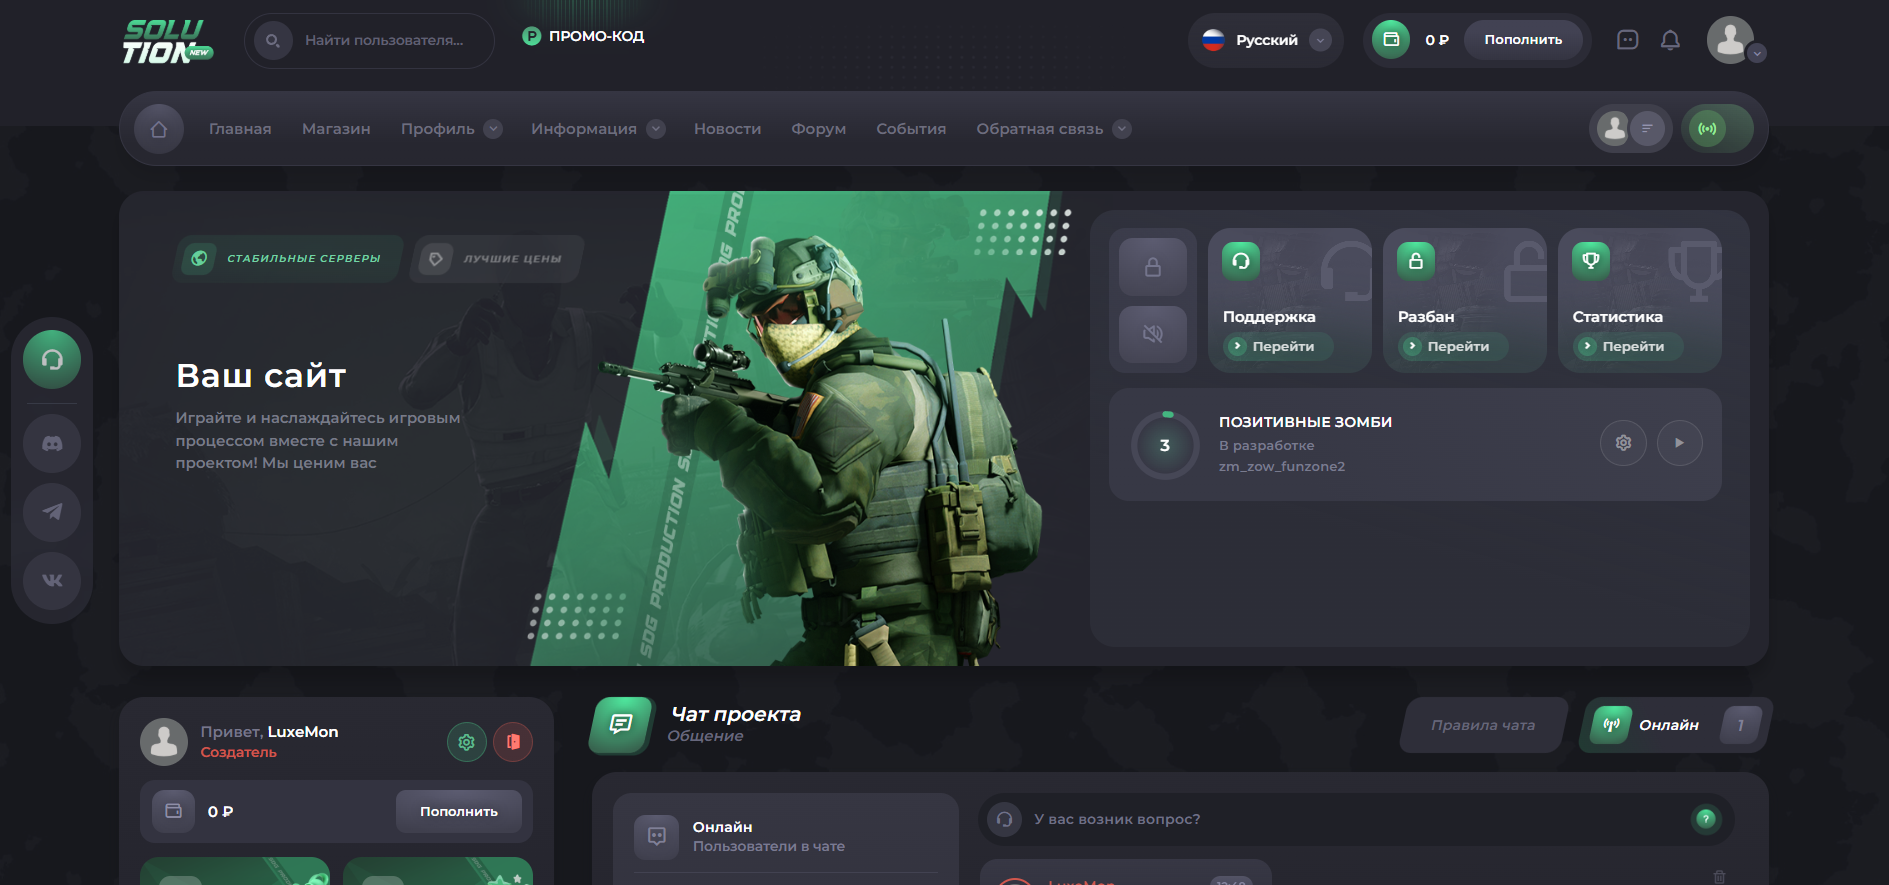Toggle the lock button beside Поддержка card

(x=1153, y=267)
